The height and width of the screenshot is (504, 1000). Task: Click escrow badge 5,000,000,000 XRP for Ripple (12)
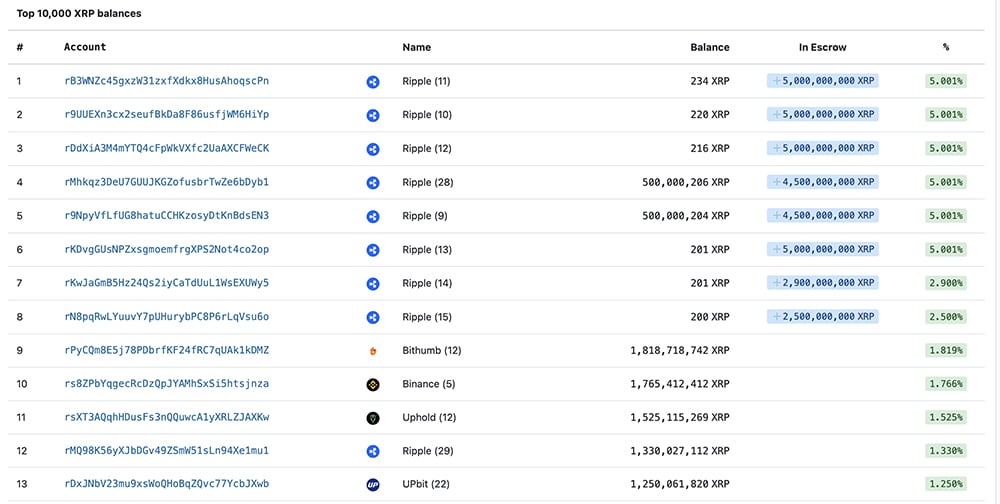pyautogui.click(x=823, y=148)
